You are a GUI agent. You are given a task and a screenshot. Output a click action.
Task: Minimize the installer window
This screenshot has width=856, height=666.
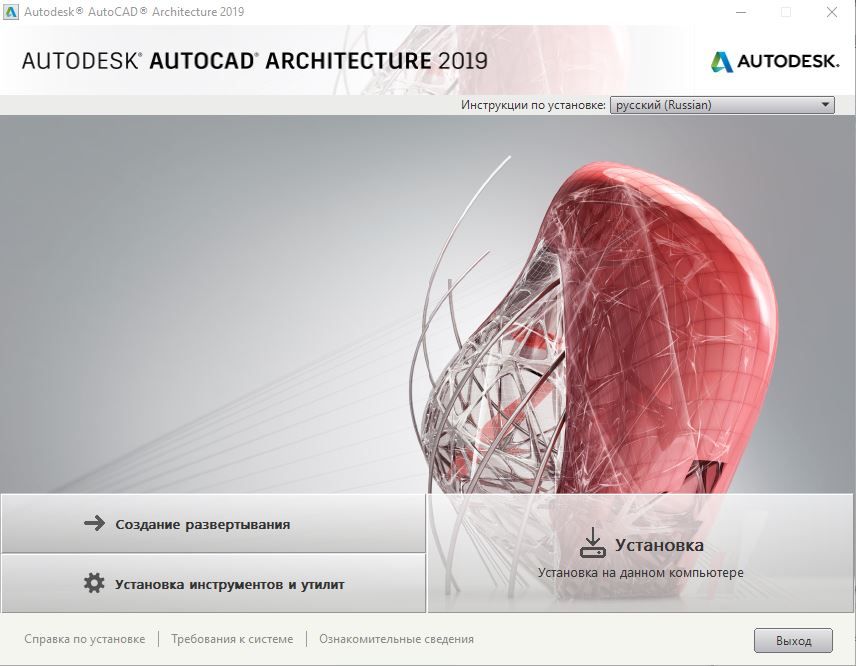741,12
